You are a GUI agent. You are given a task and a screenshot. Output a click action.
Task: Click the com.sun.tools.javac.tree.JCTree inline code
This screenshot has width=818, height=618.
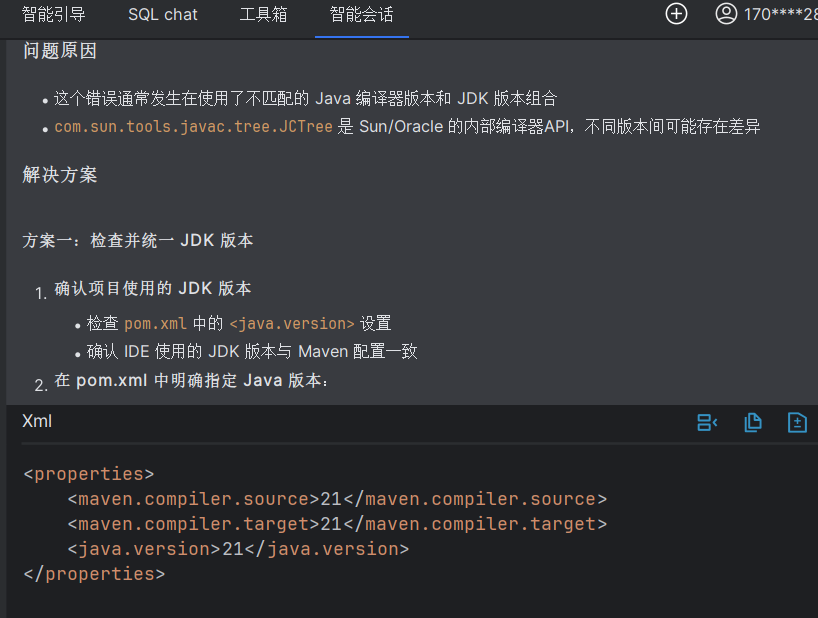[x=193, y=127]
